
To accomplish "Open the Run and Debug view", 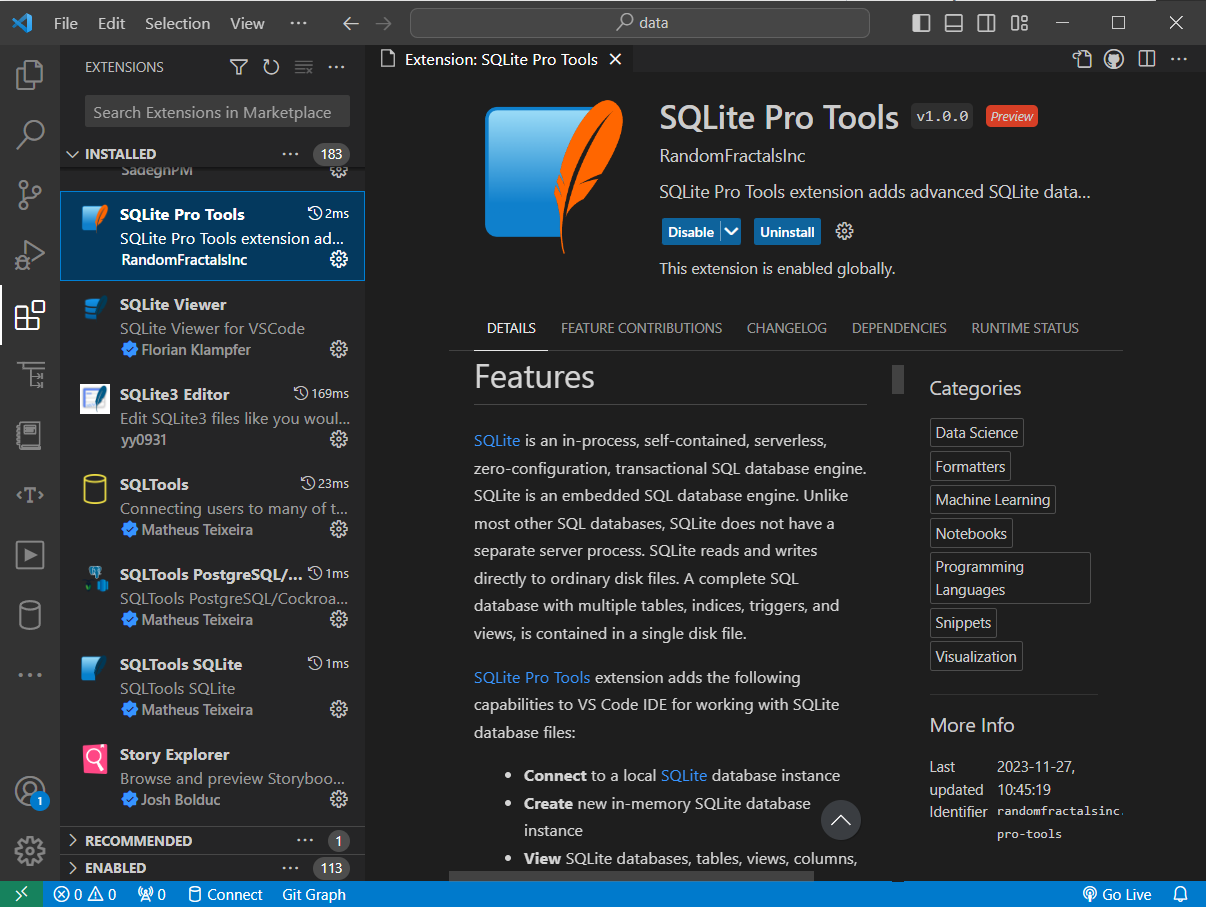I will click(x=30, y=255).
